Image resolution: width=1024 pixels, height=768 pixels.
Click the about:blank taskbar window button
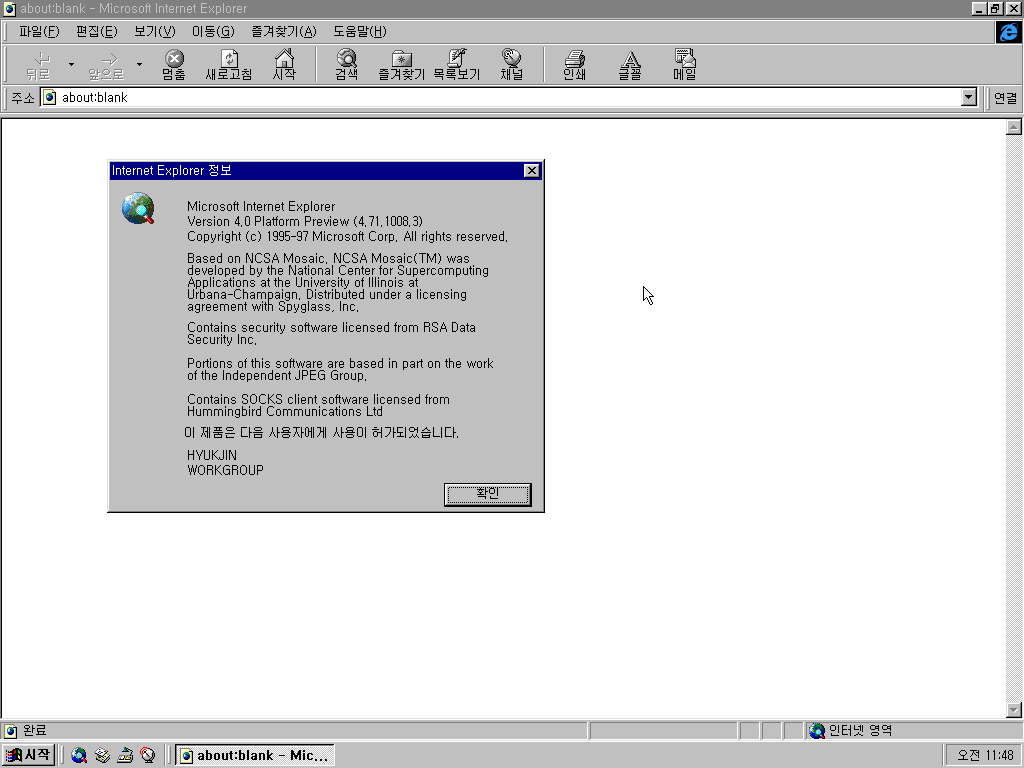[x=255, y=756]
